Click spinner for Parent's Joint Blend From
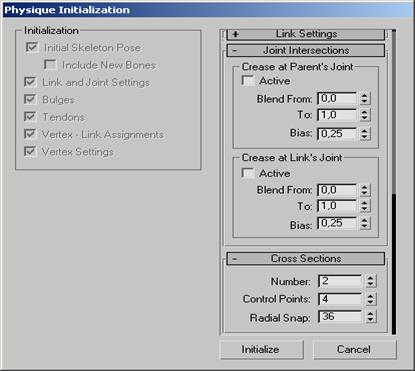Image resolution: width=415 pixels, height=371 pixels. pos(365,98)
